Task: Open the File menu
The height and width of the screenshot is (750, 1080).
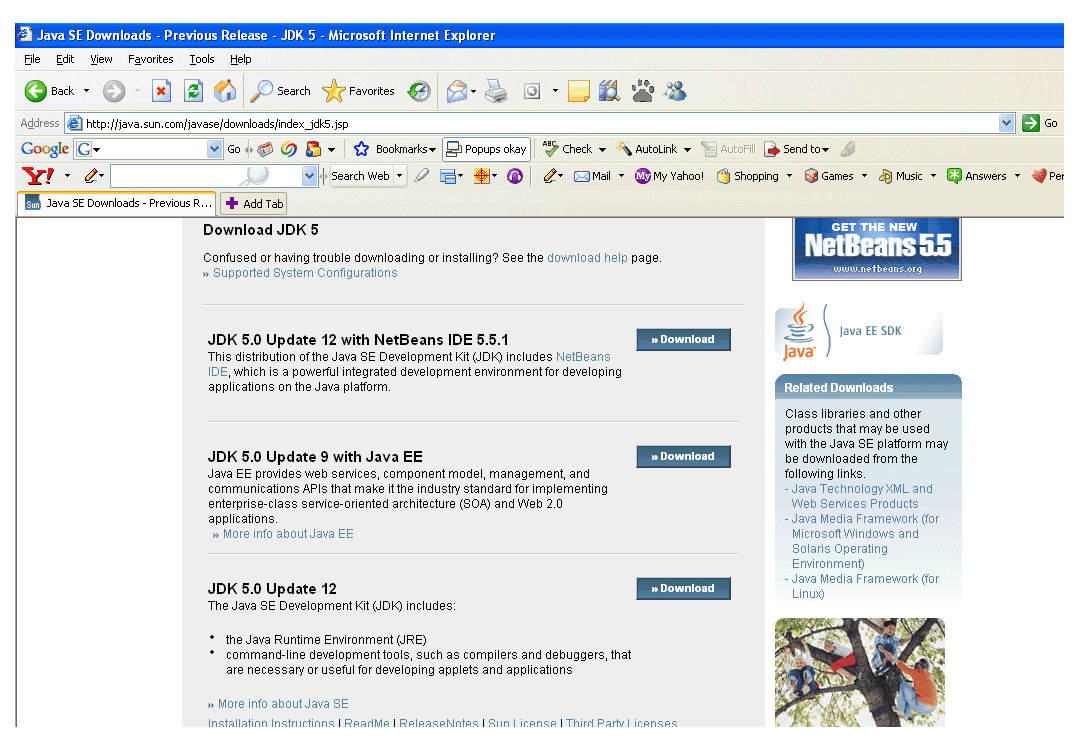Action: 32,59
